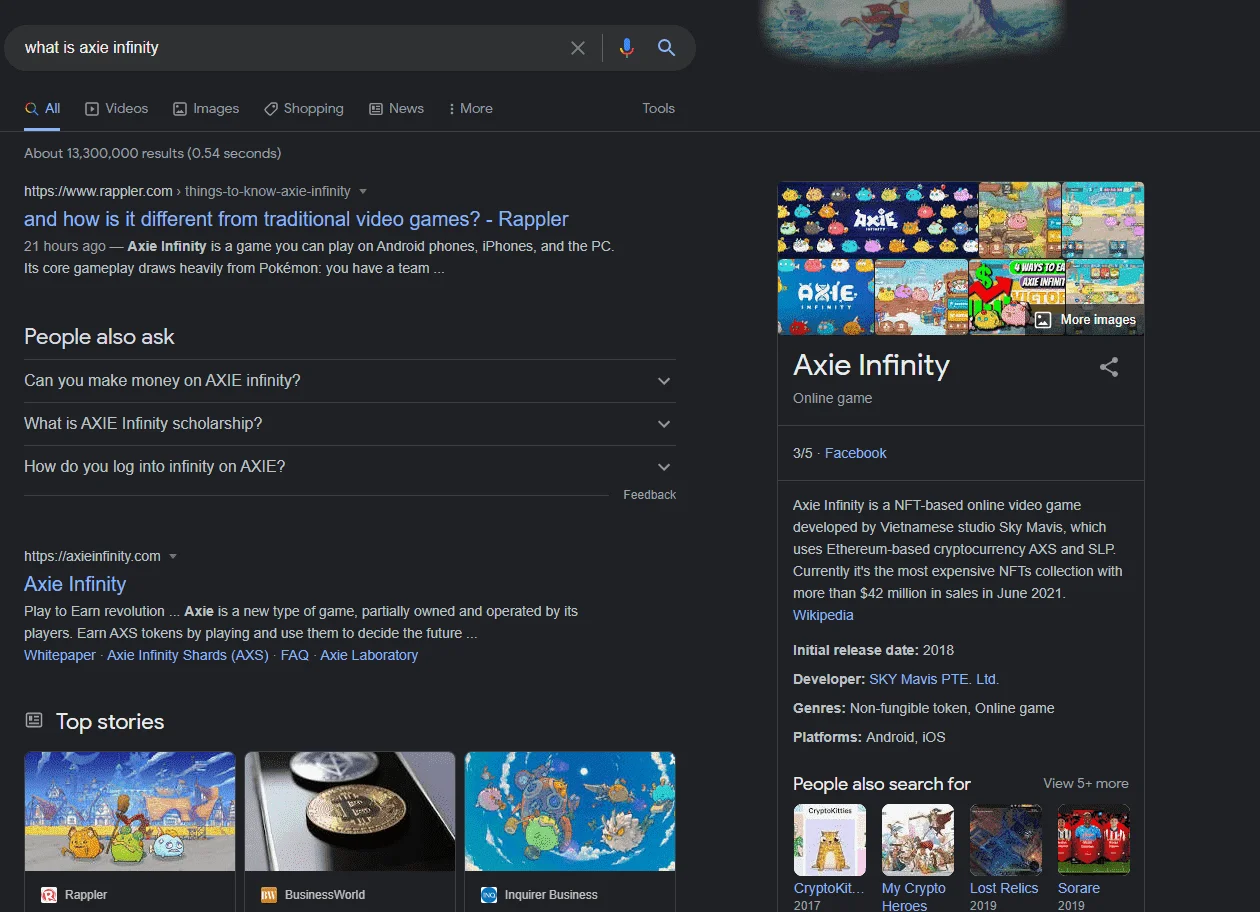The width and height of the screenshot is (1260, 912).
Task: Expand 'Can you make money on AXIE infinity?'
Action: click(350, 381)
